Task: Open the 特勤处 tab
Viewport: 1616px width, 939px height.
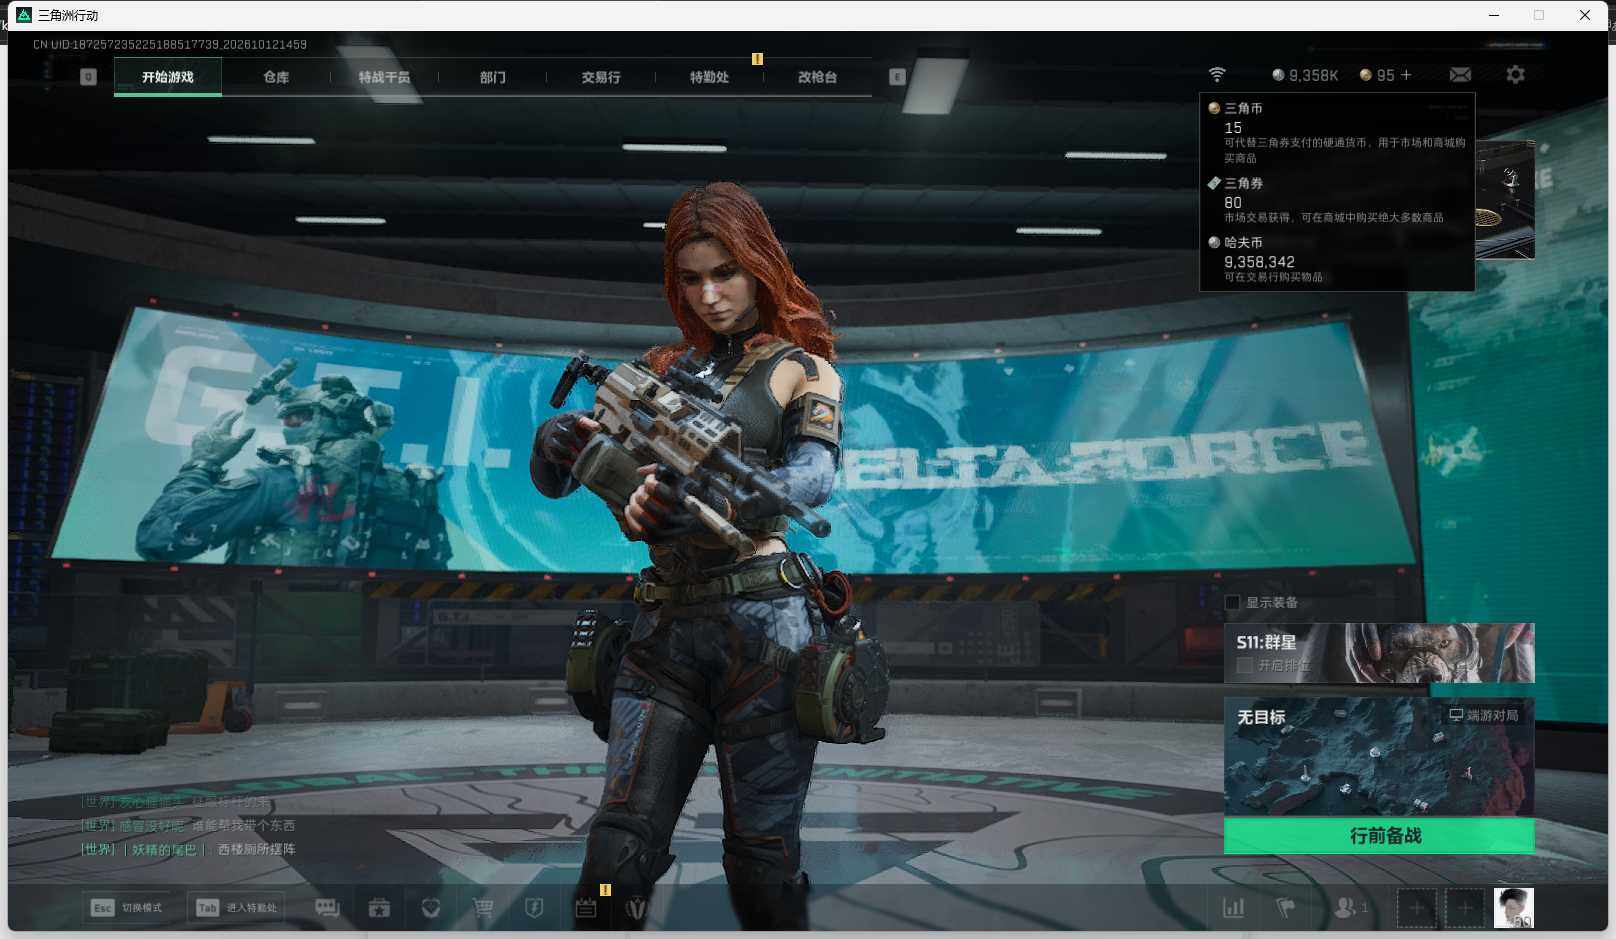Action: point(709,77)
